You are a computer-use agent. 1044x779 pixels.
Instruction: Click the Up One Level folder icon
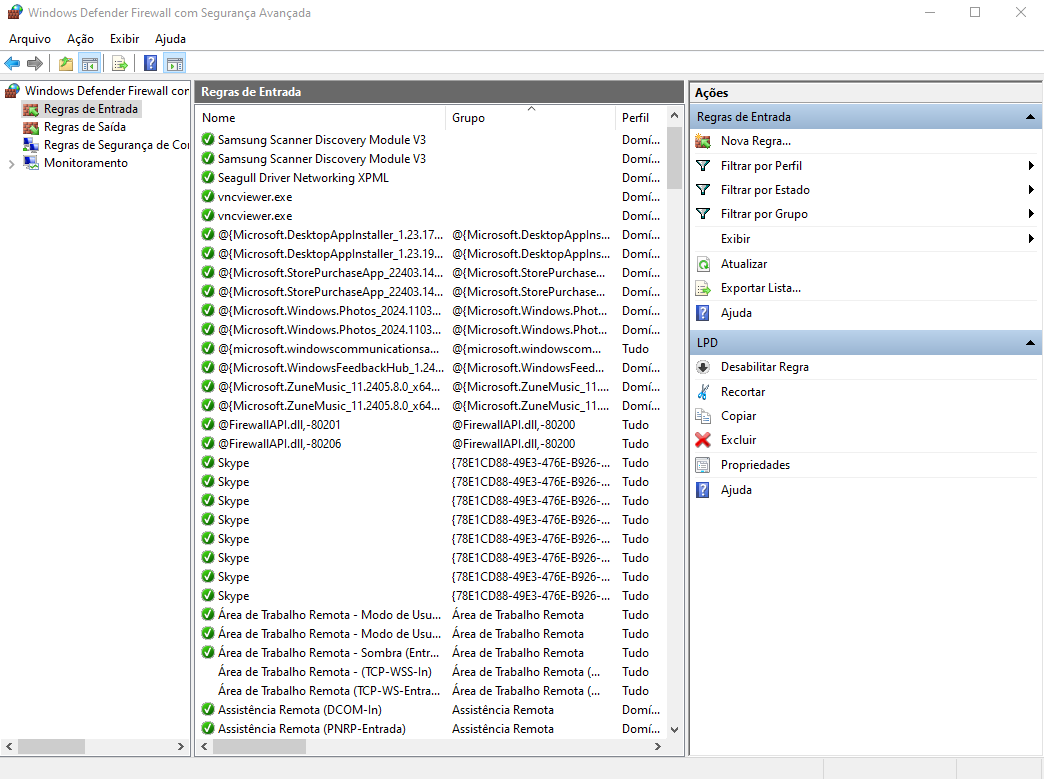pyautogui.click(x=66, y=64)
